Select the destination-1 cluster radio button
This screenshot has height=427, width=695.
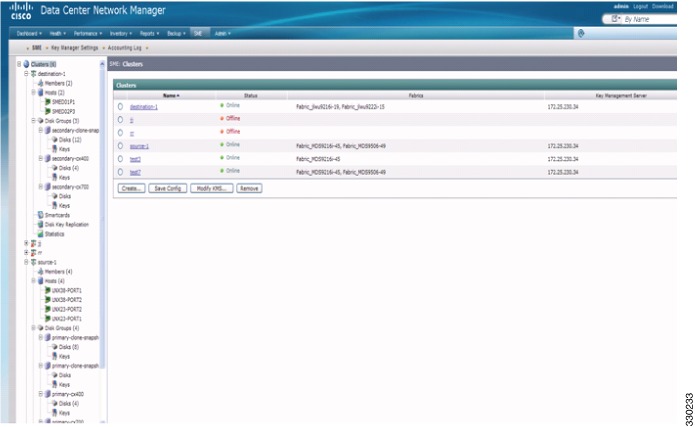[120, 106]
